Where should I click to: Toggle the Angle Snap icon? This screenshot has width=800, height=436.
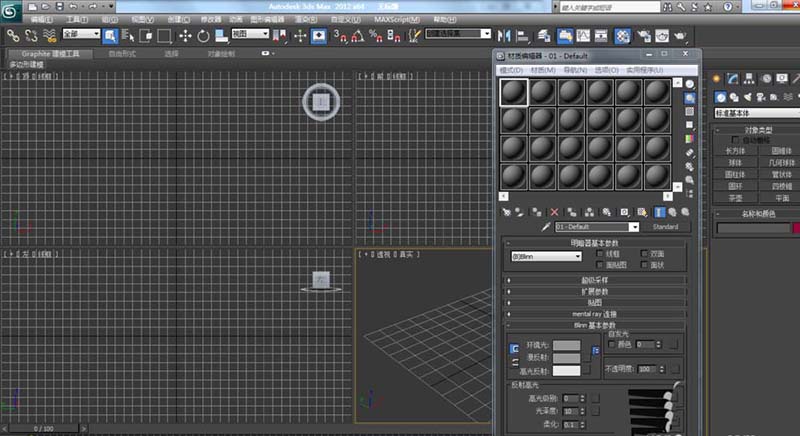(358, 36)
